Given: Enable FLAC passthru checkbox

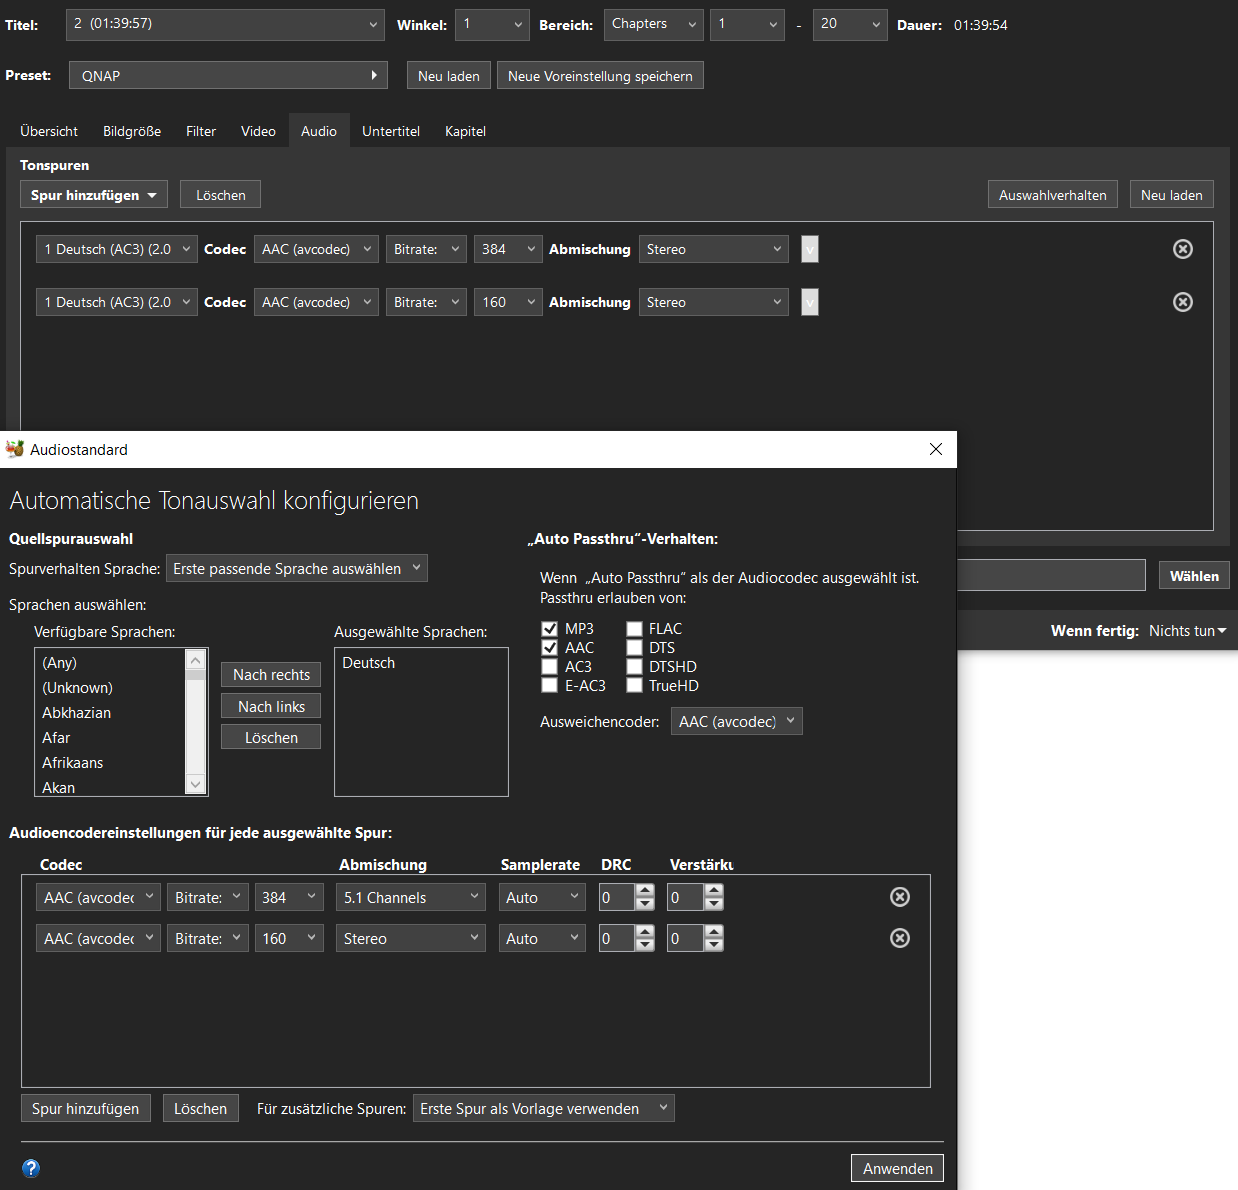Looking at the screenshot, I should pyautogui.click(x=634, y=629).
